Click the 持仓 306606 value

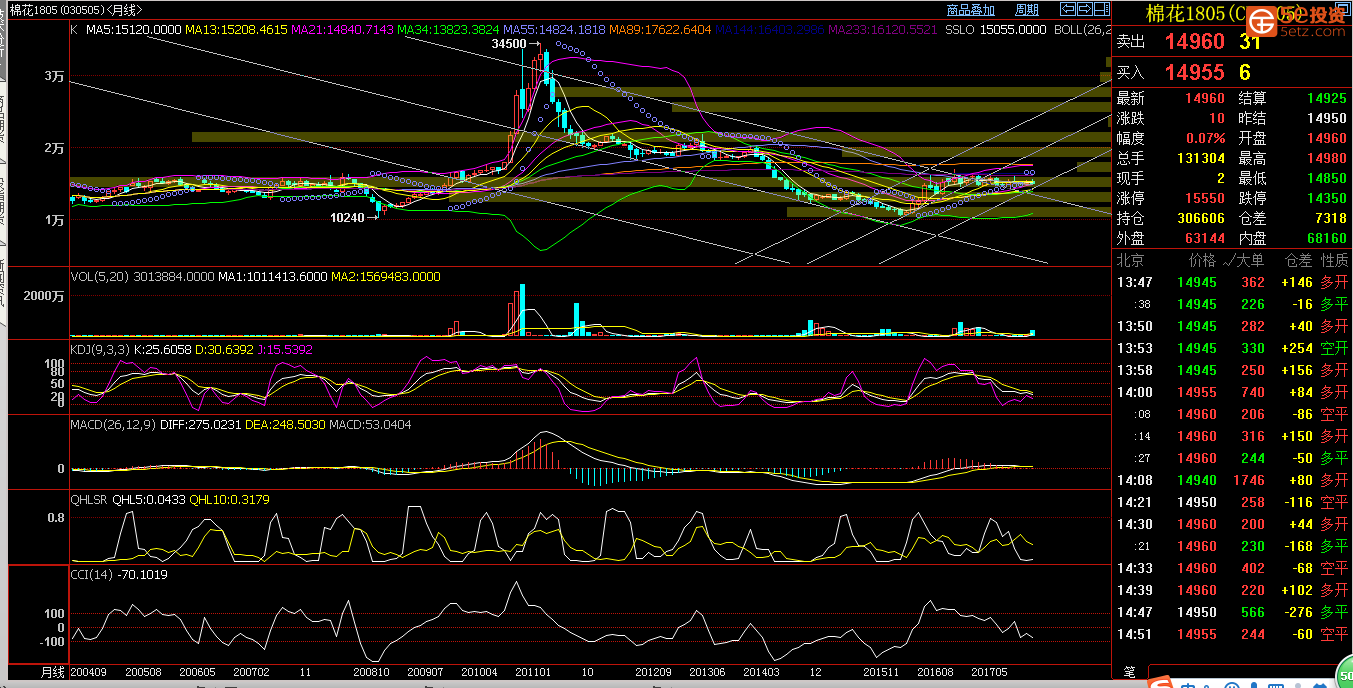coord(1200,218)
